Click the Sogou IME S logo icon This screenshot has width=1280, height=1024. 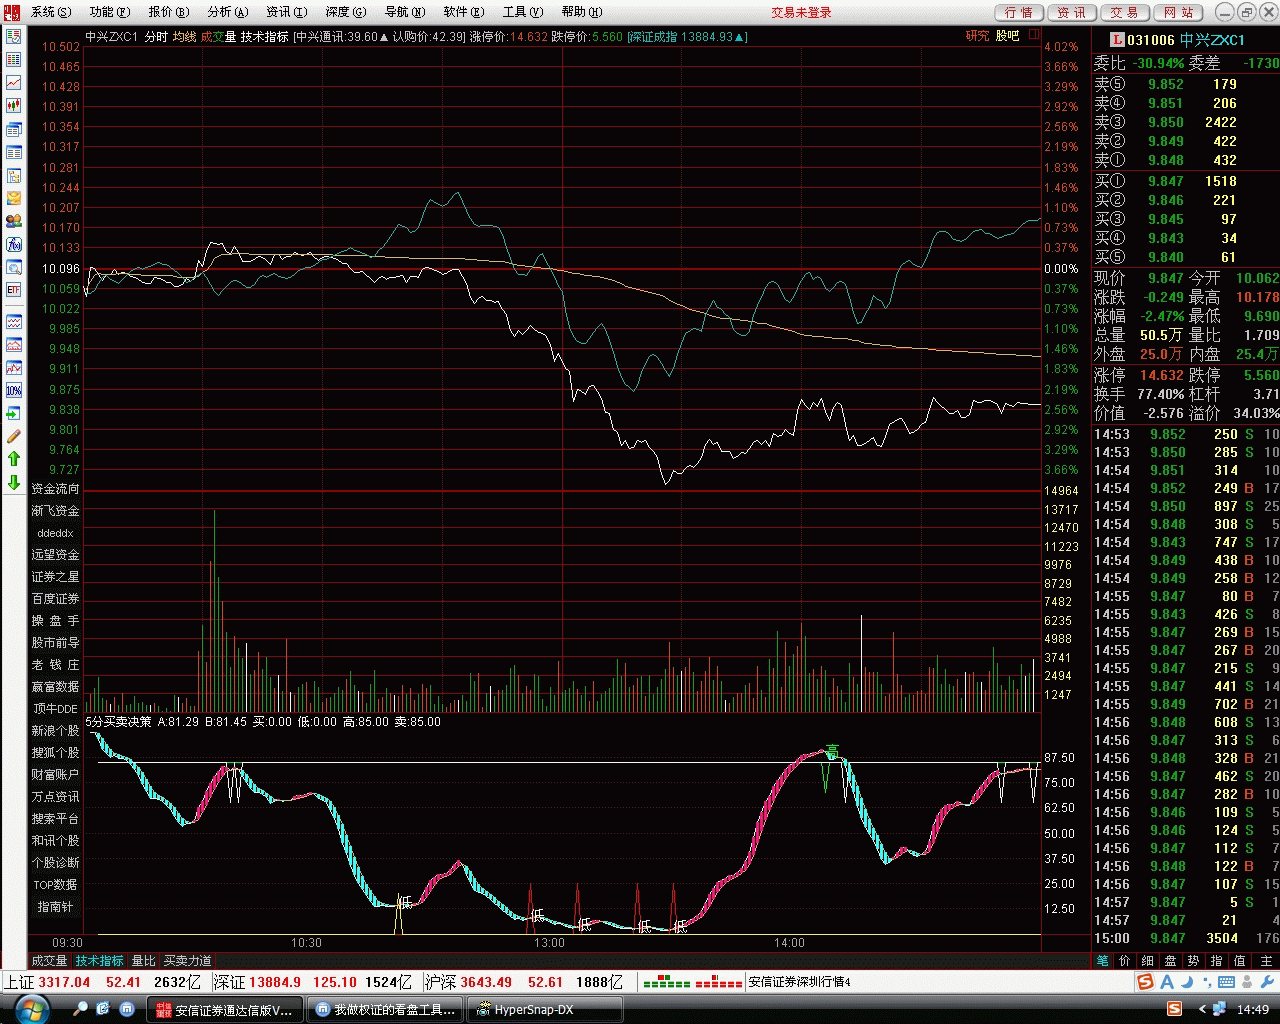point(1146,983)
